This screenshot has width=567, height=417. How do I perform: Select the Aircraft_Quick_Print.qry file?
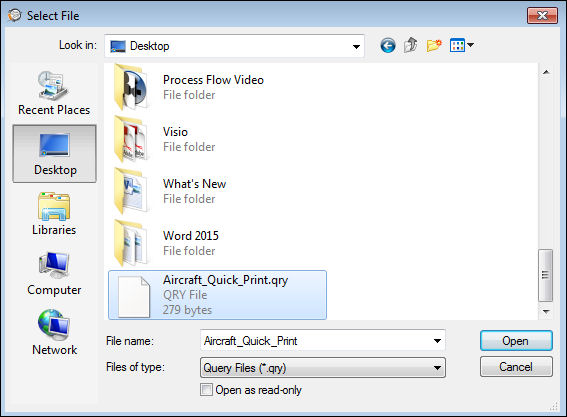tap(217, 295)
